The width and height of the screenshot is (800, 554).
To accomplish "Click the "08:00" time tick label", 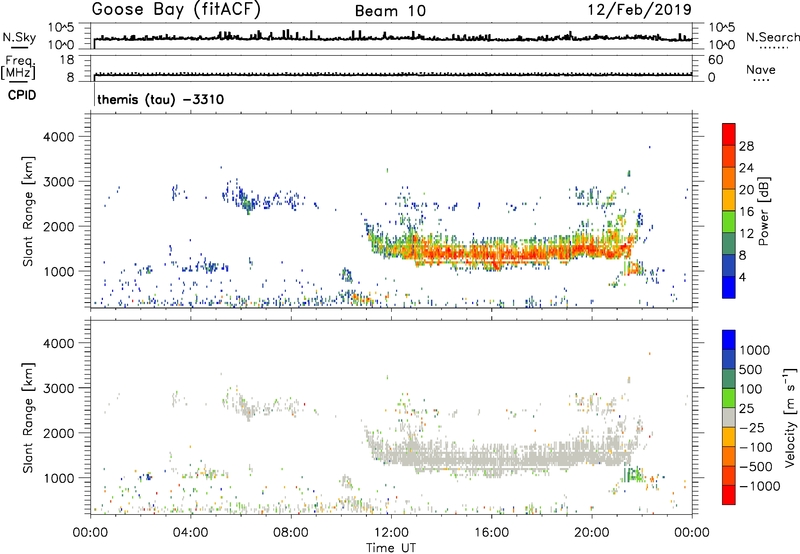I will point(291,533).
